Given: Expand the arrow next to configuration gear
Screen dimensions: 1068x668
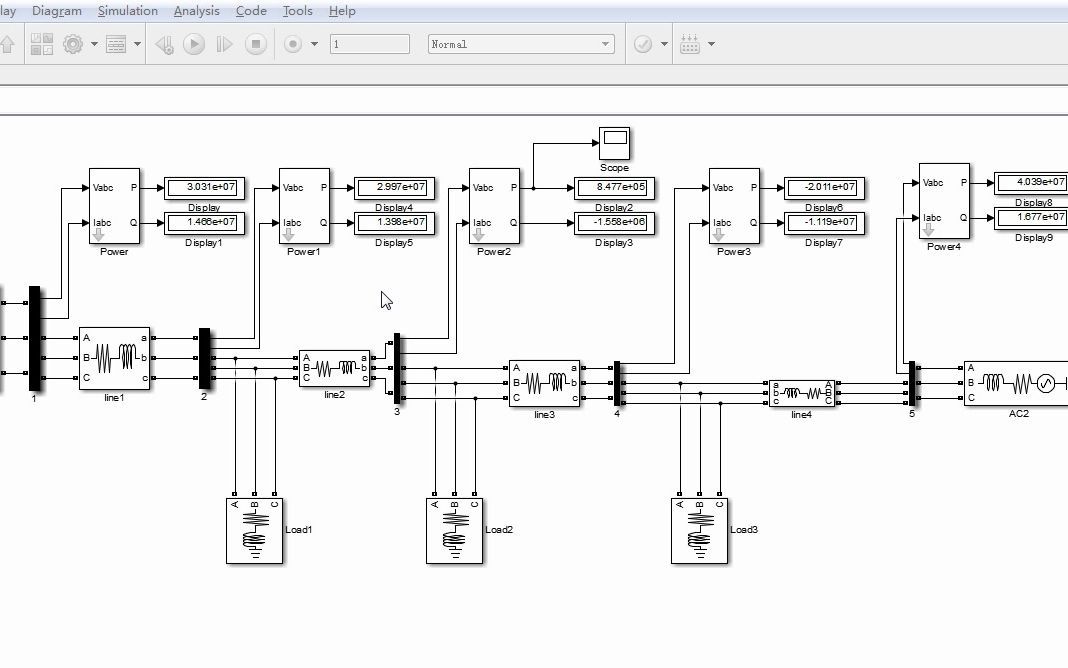Looking at the screenshot, I should [x=94, y=44].
